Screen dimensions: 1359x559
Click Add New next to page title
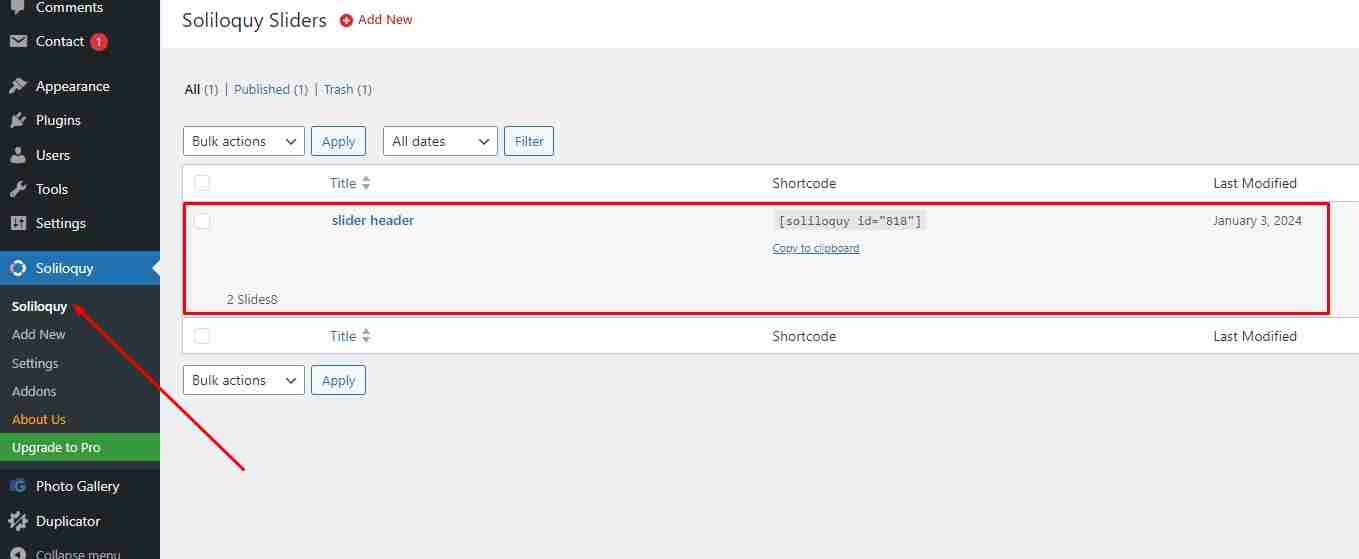(x=385, y=20)
